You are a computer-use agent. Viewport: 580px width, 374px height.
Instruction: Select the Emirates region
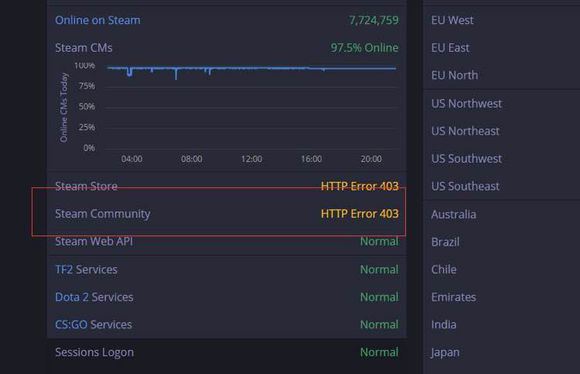[453, 297]
